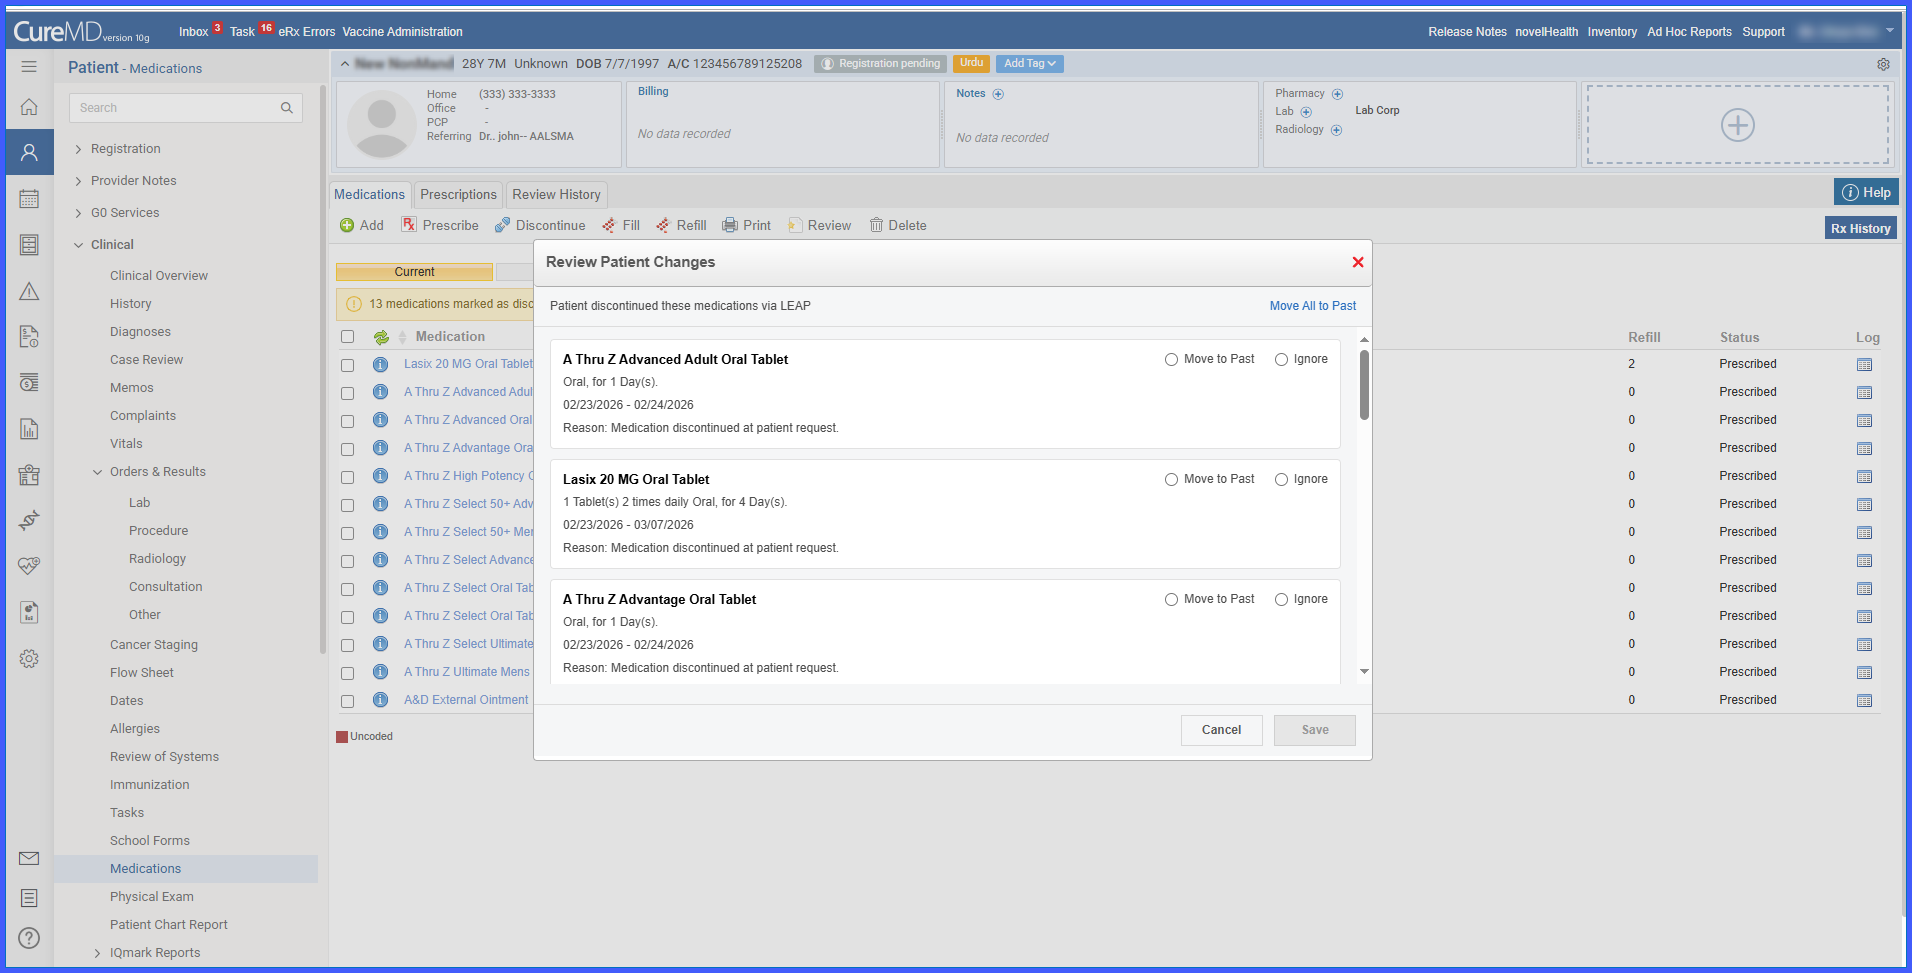Select Ignore for A Thru Z Advantage Tablet

coord(1281,600)
